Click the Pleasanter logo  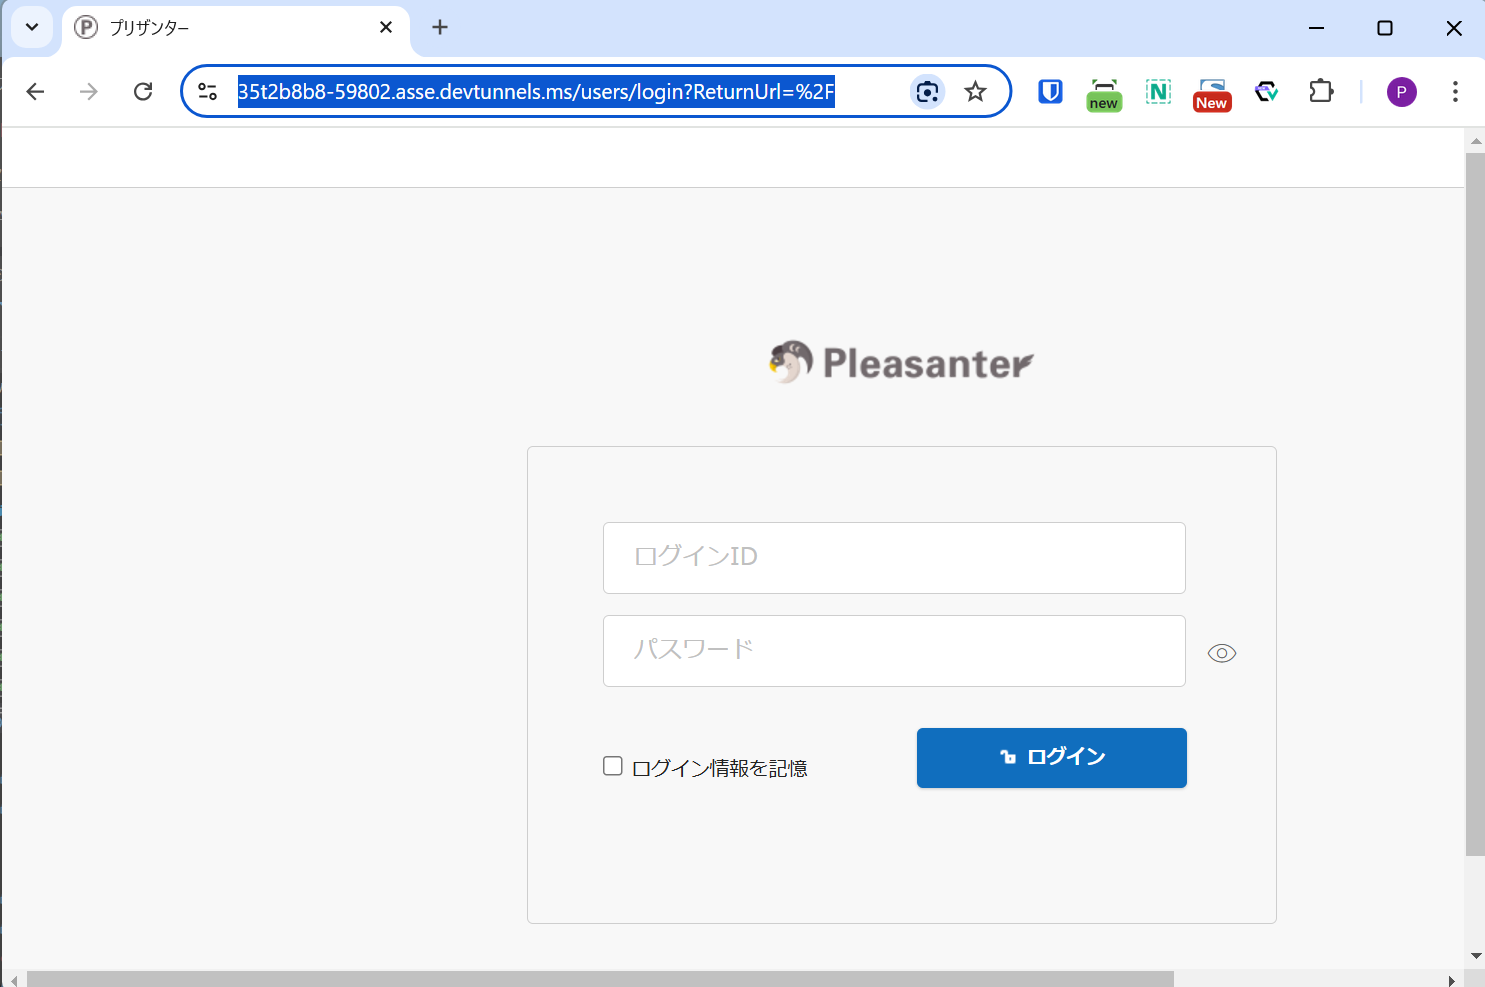click(x=901, y=362)
